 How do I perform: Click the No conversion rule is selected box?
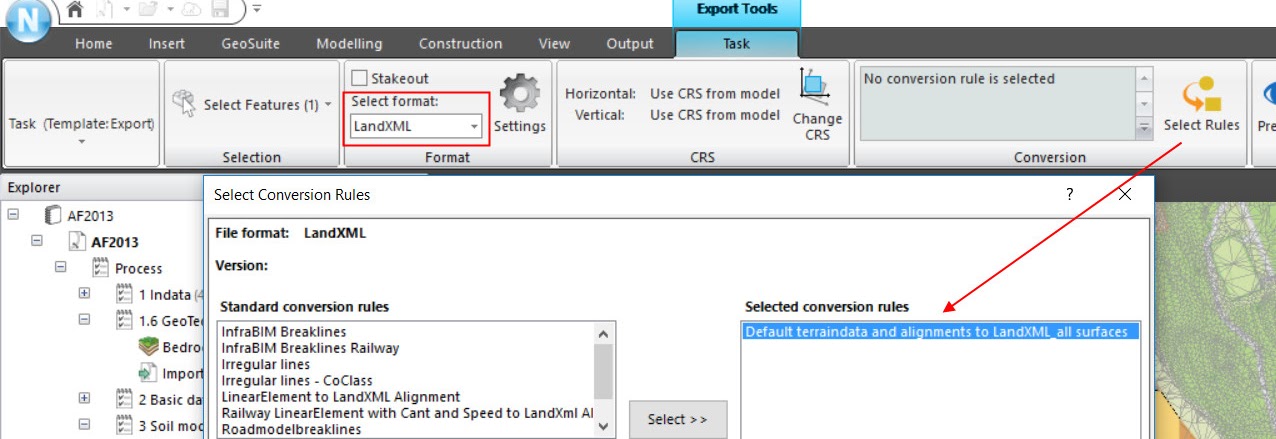pos(997,103)
